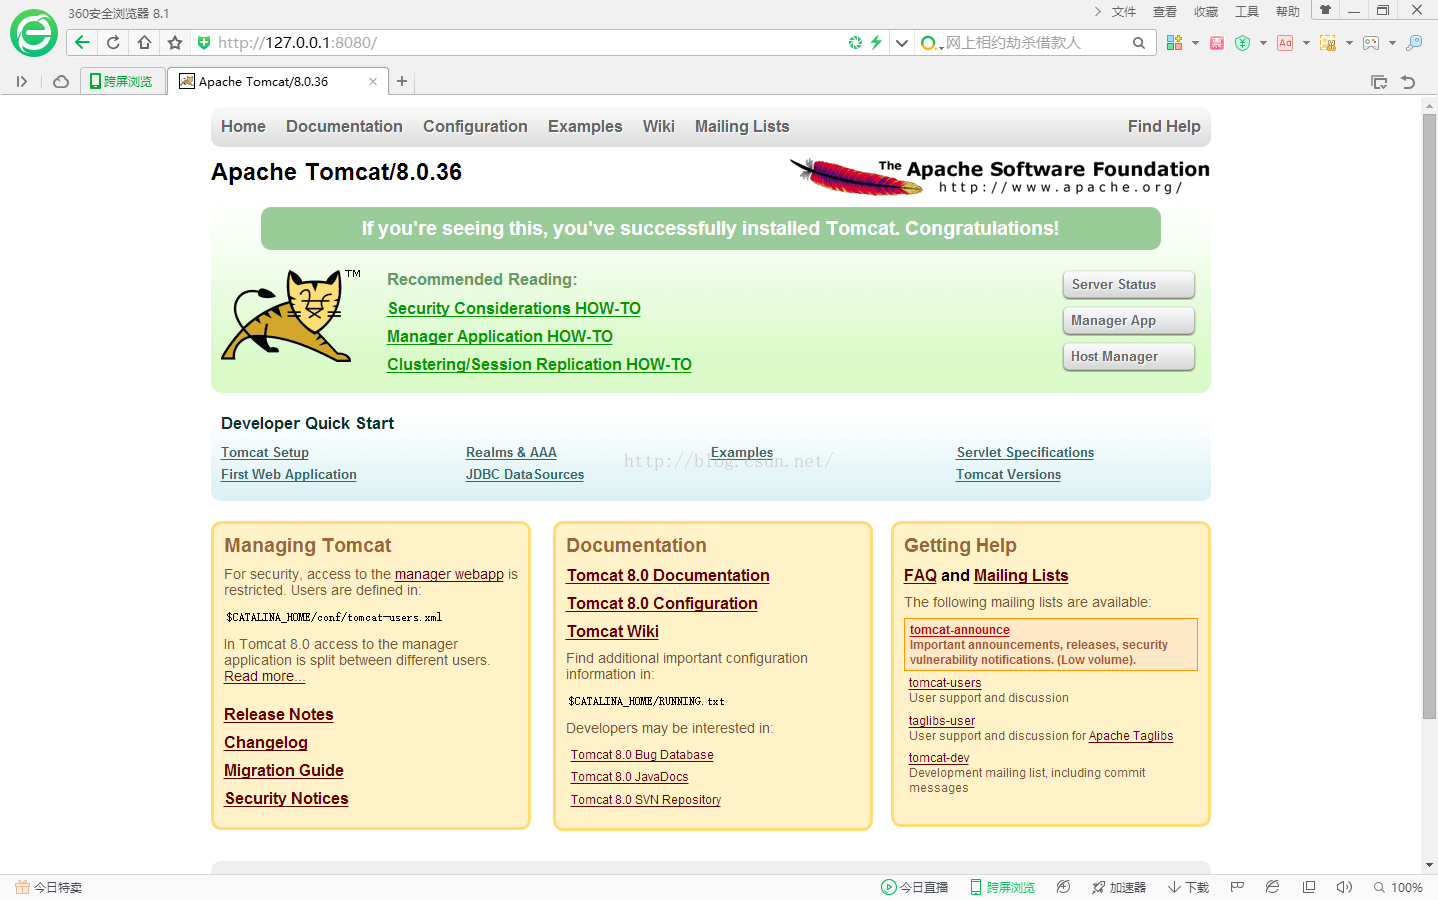This screenshot has height=900, width=1438.
Task: Restore closed tab with undo icon
Action: (1408, 82)
